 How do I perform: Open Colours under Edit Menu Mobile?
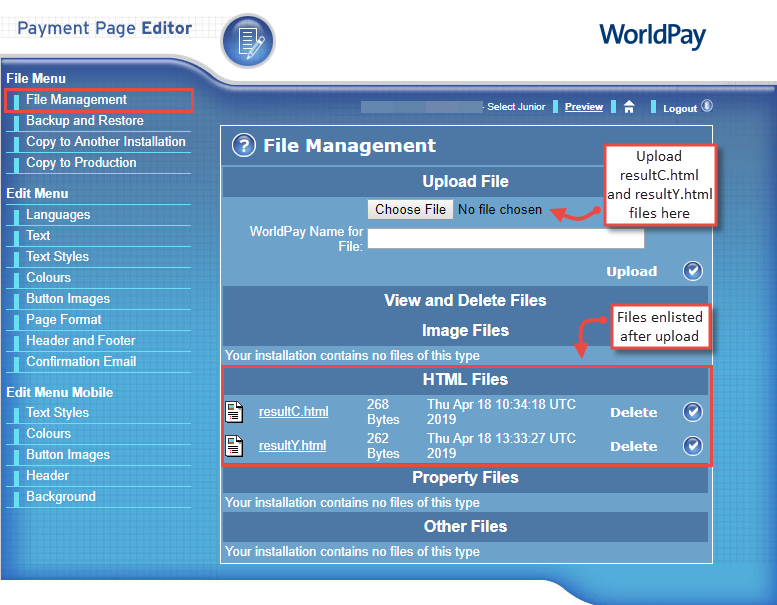pos(49,434)
